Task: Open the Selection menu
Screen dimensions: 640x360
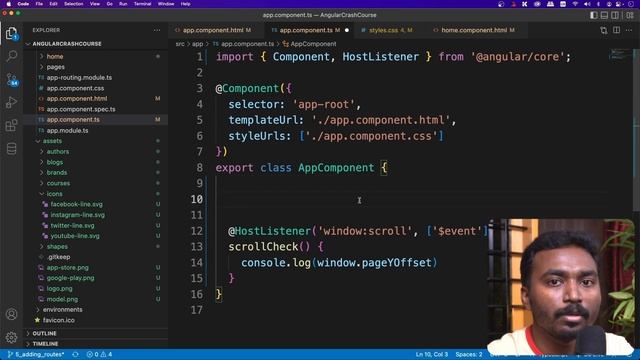Action: click(x=73, y=4)
